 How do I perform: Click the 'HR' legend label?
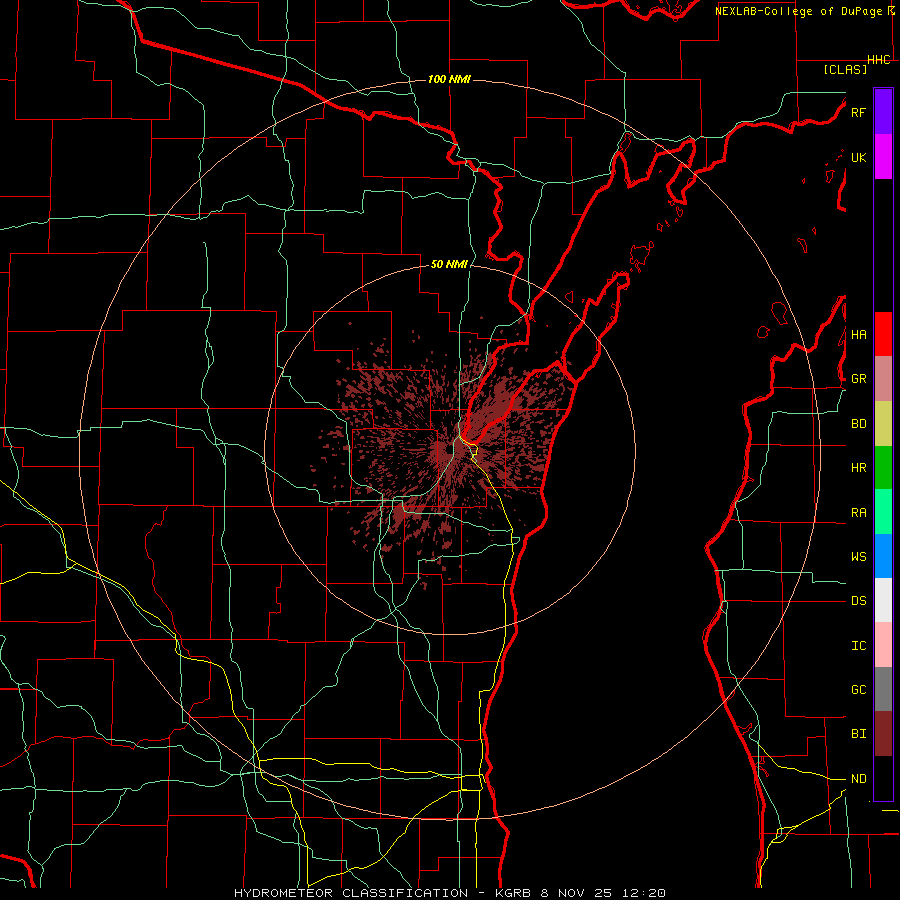858,468
